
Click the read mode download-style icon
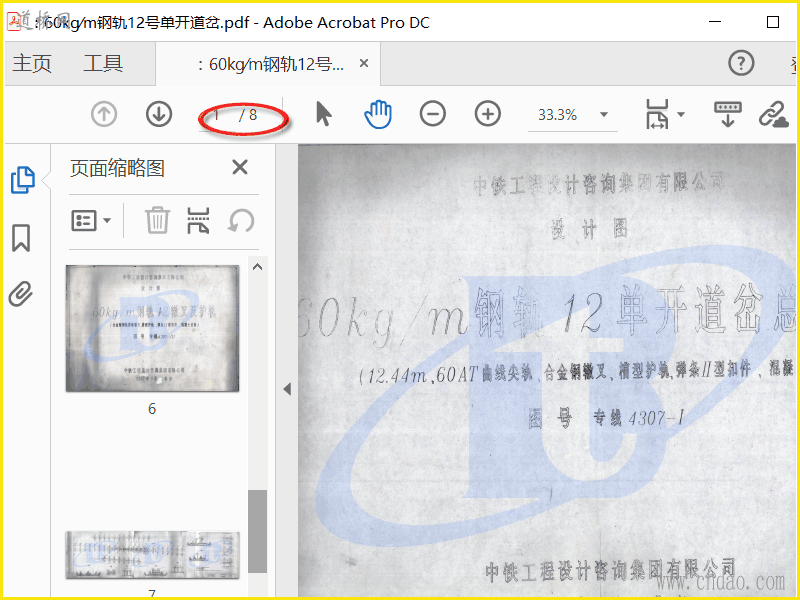coord(728,114)
